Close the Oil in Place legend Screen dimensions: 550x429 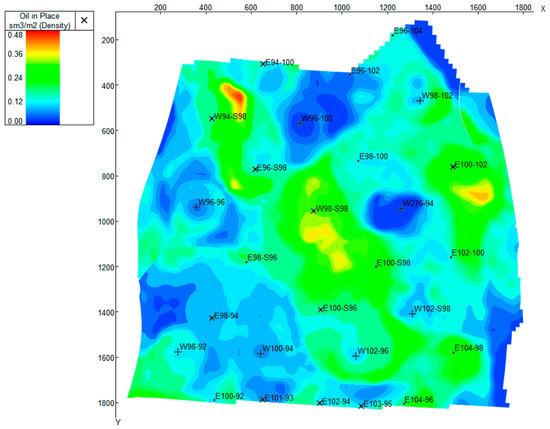pyautogui.click(x=84, y=20)
